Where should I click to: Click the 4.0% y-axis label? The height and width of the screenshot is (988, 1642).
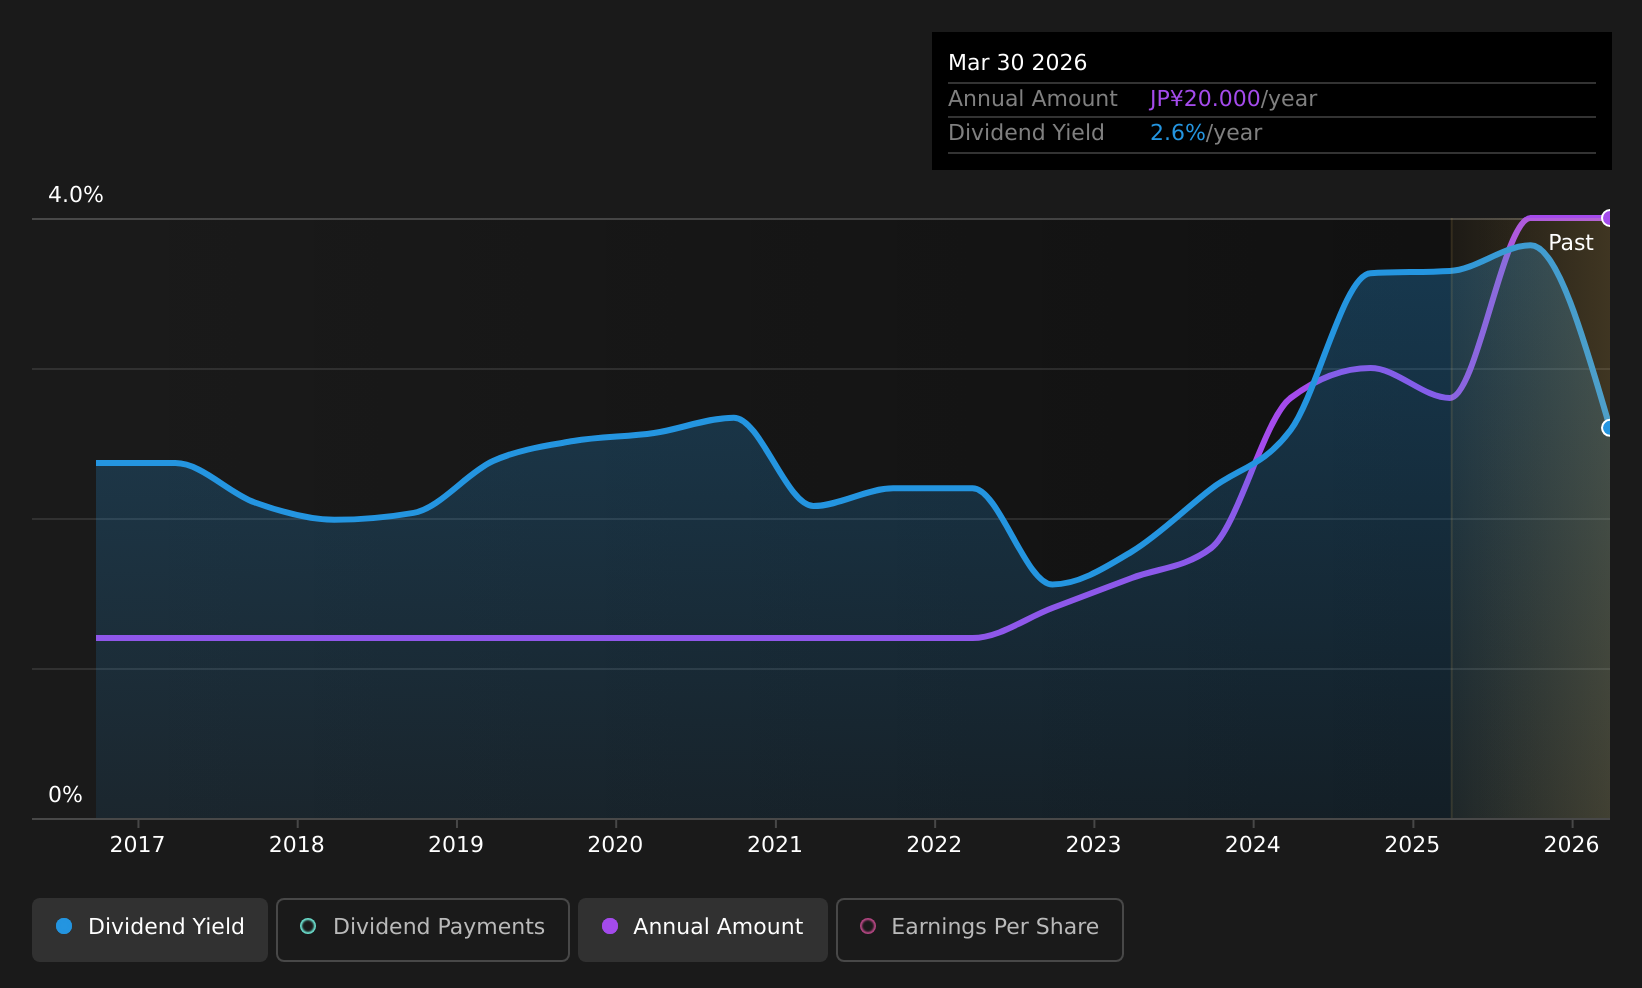click(x=76, y=195)
